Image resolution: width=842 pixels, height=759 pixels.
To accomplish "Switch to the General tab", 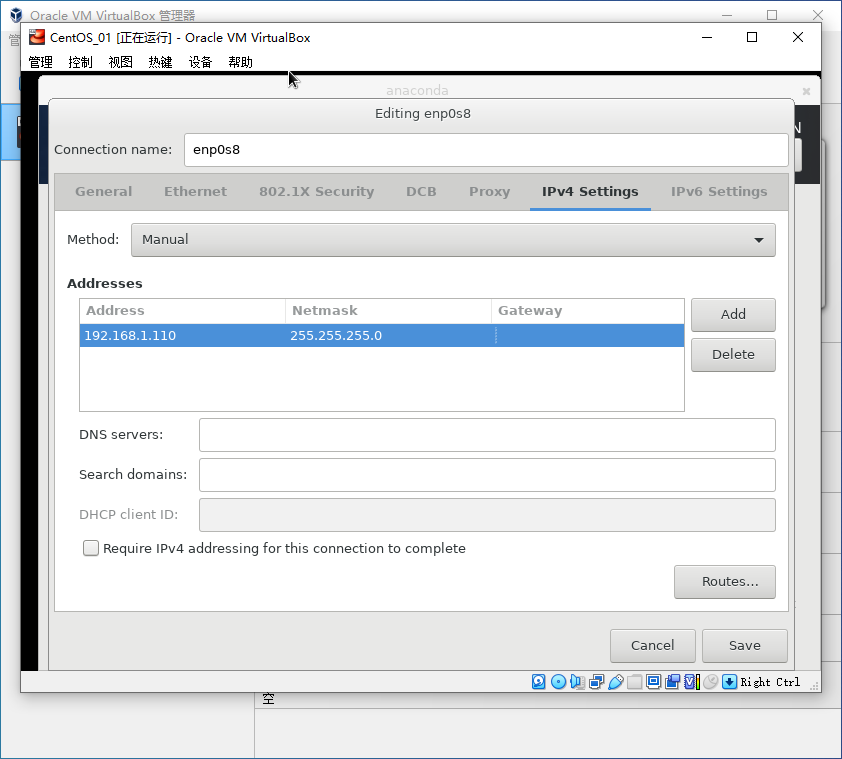I will pos(104,192).
